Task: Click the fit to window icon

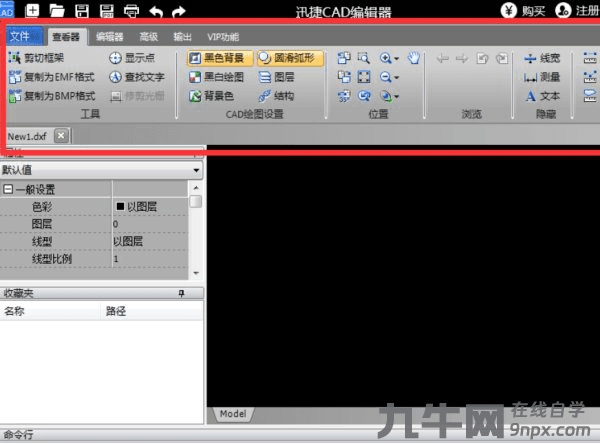Action: [x=364, y=77]
